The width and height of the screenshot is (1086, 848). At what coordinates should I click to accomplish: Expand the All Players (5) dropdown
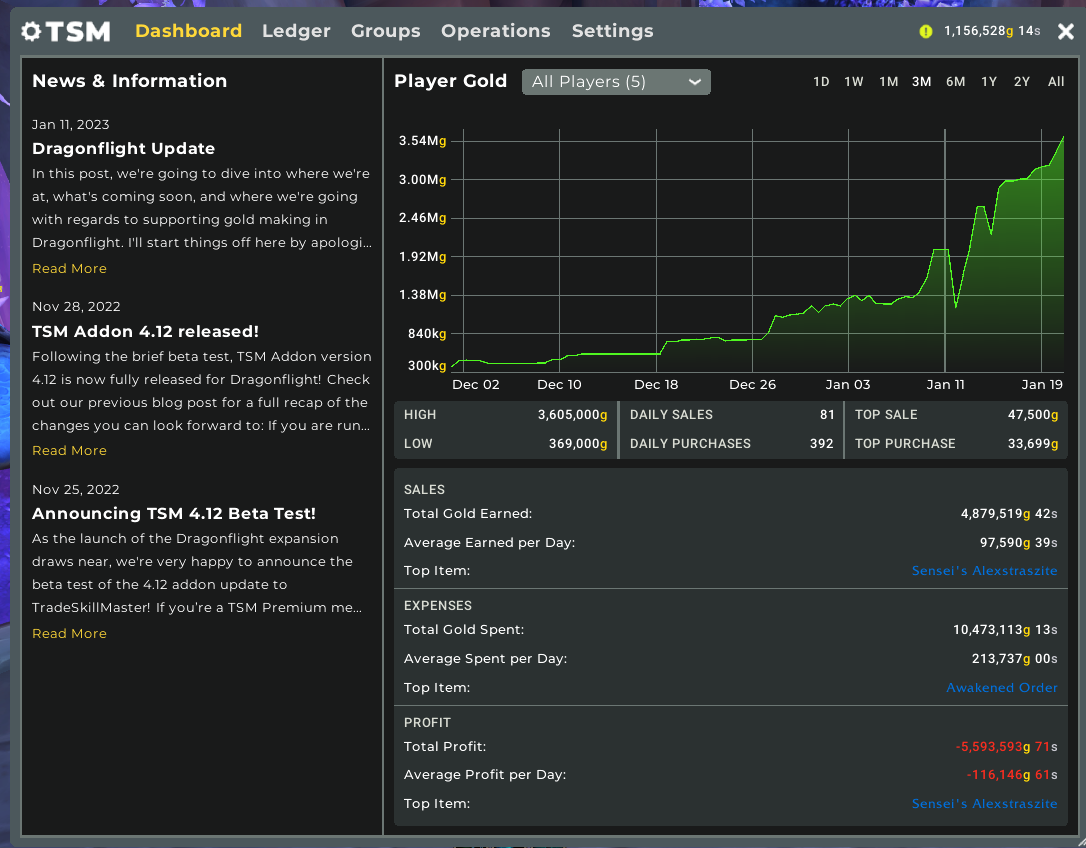[616, 82]
